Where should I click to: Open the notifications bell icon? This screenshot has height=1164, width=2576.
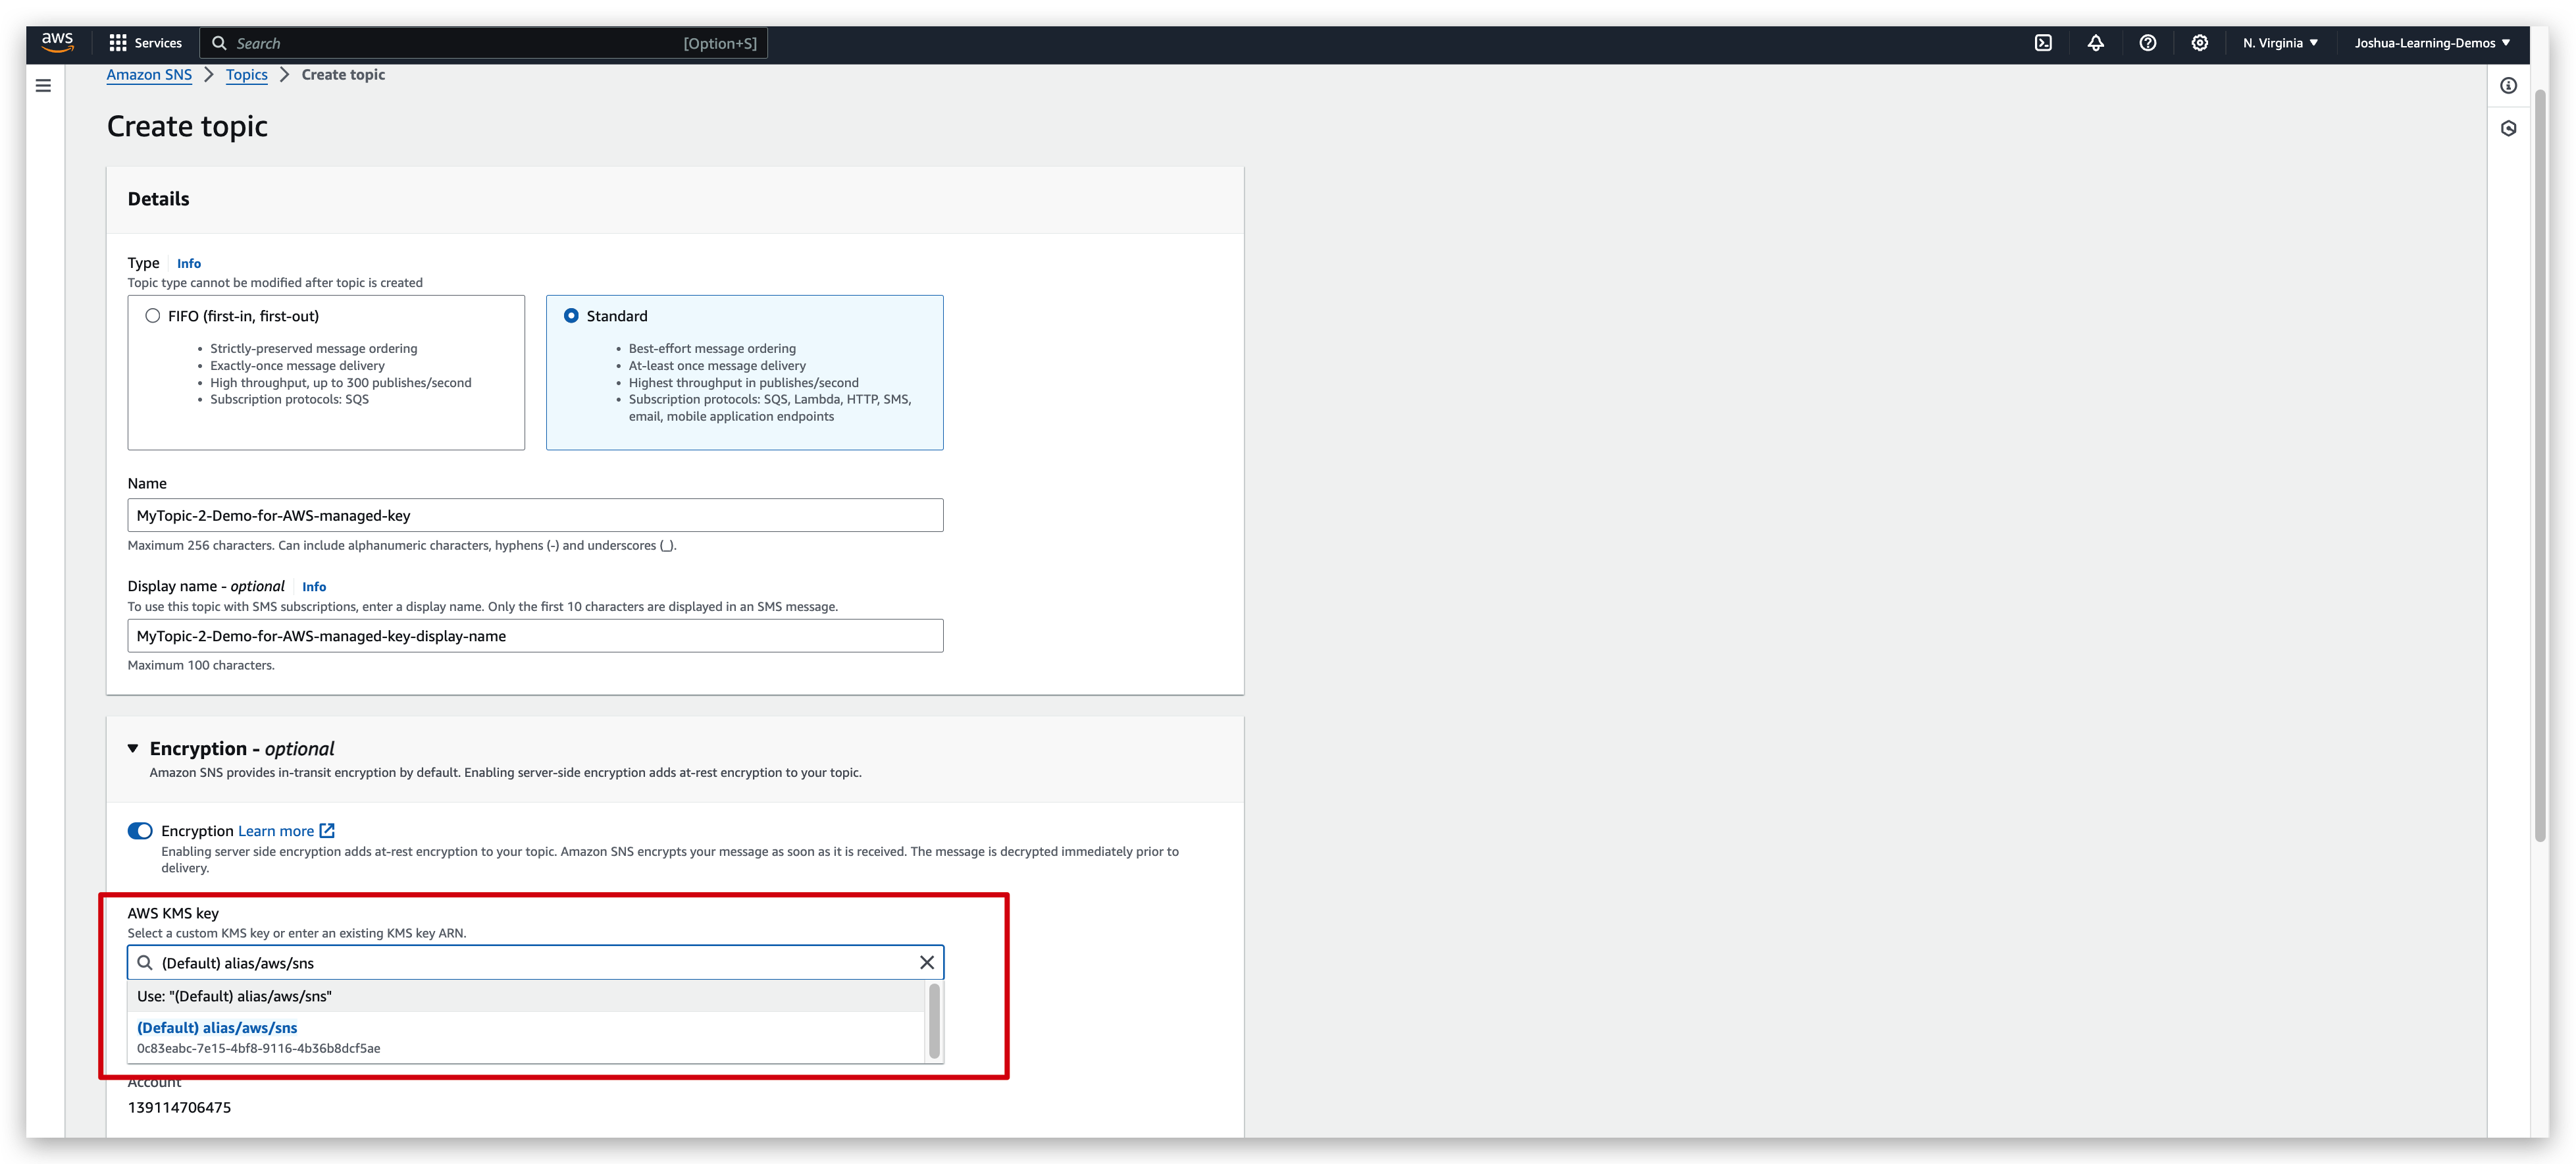click(x=2096, y=43)
